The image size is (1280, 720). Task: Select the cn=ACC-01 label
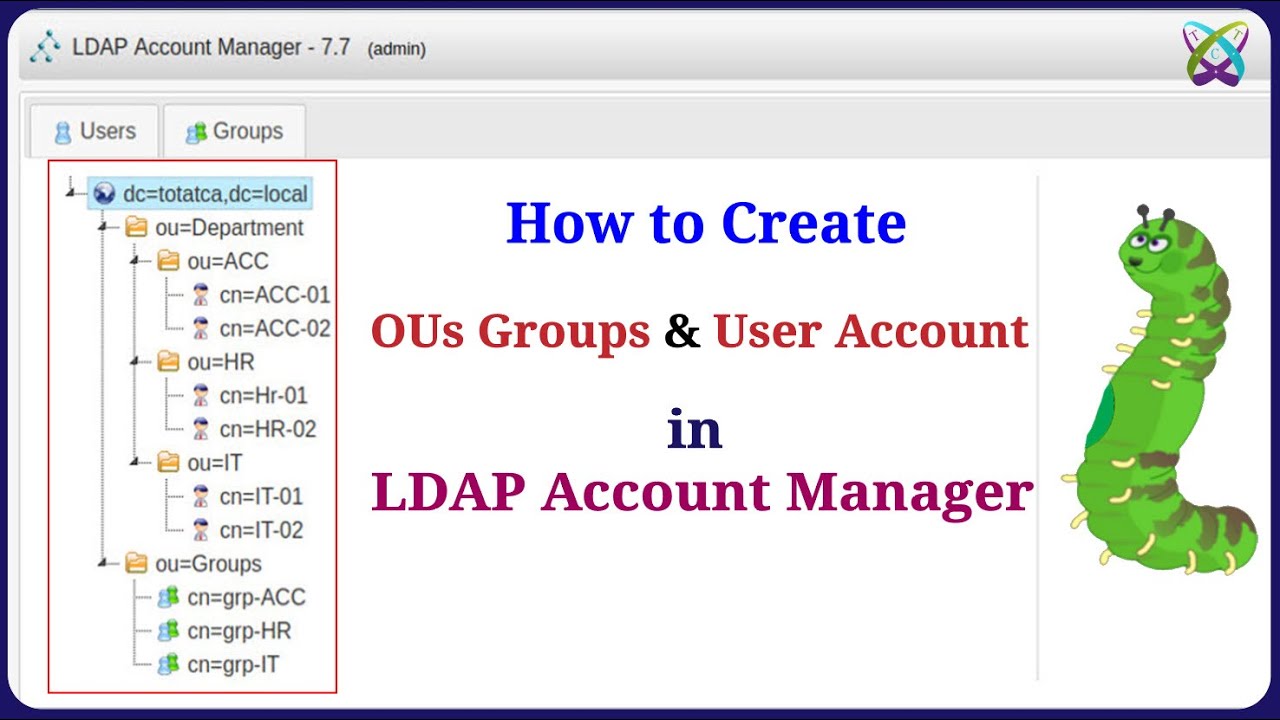(x=275, y=295)
